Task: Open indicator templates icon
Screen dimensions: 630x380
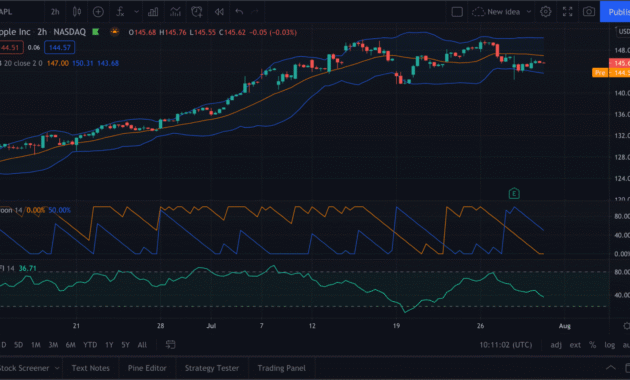Action: (175, 12)
